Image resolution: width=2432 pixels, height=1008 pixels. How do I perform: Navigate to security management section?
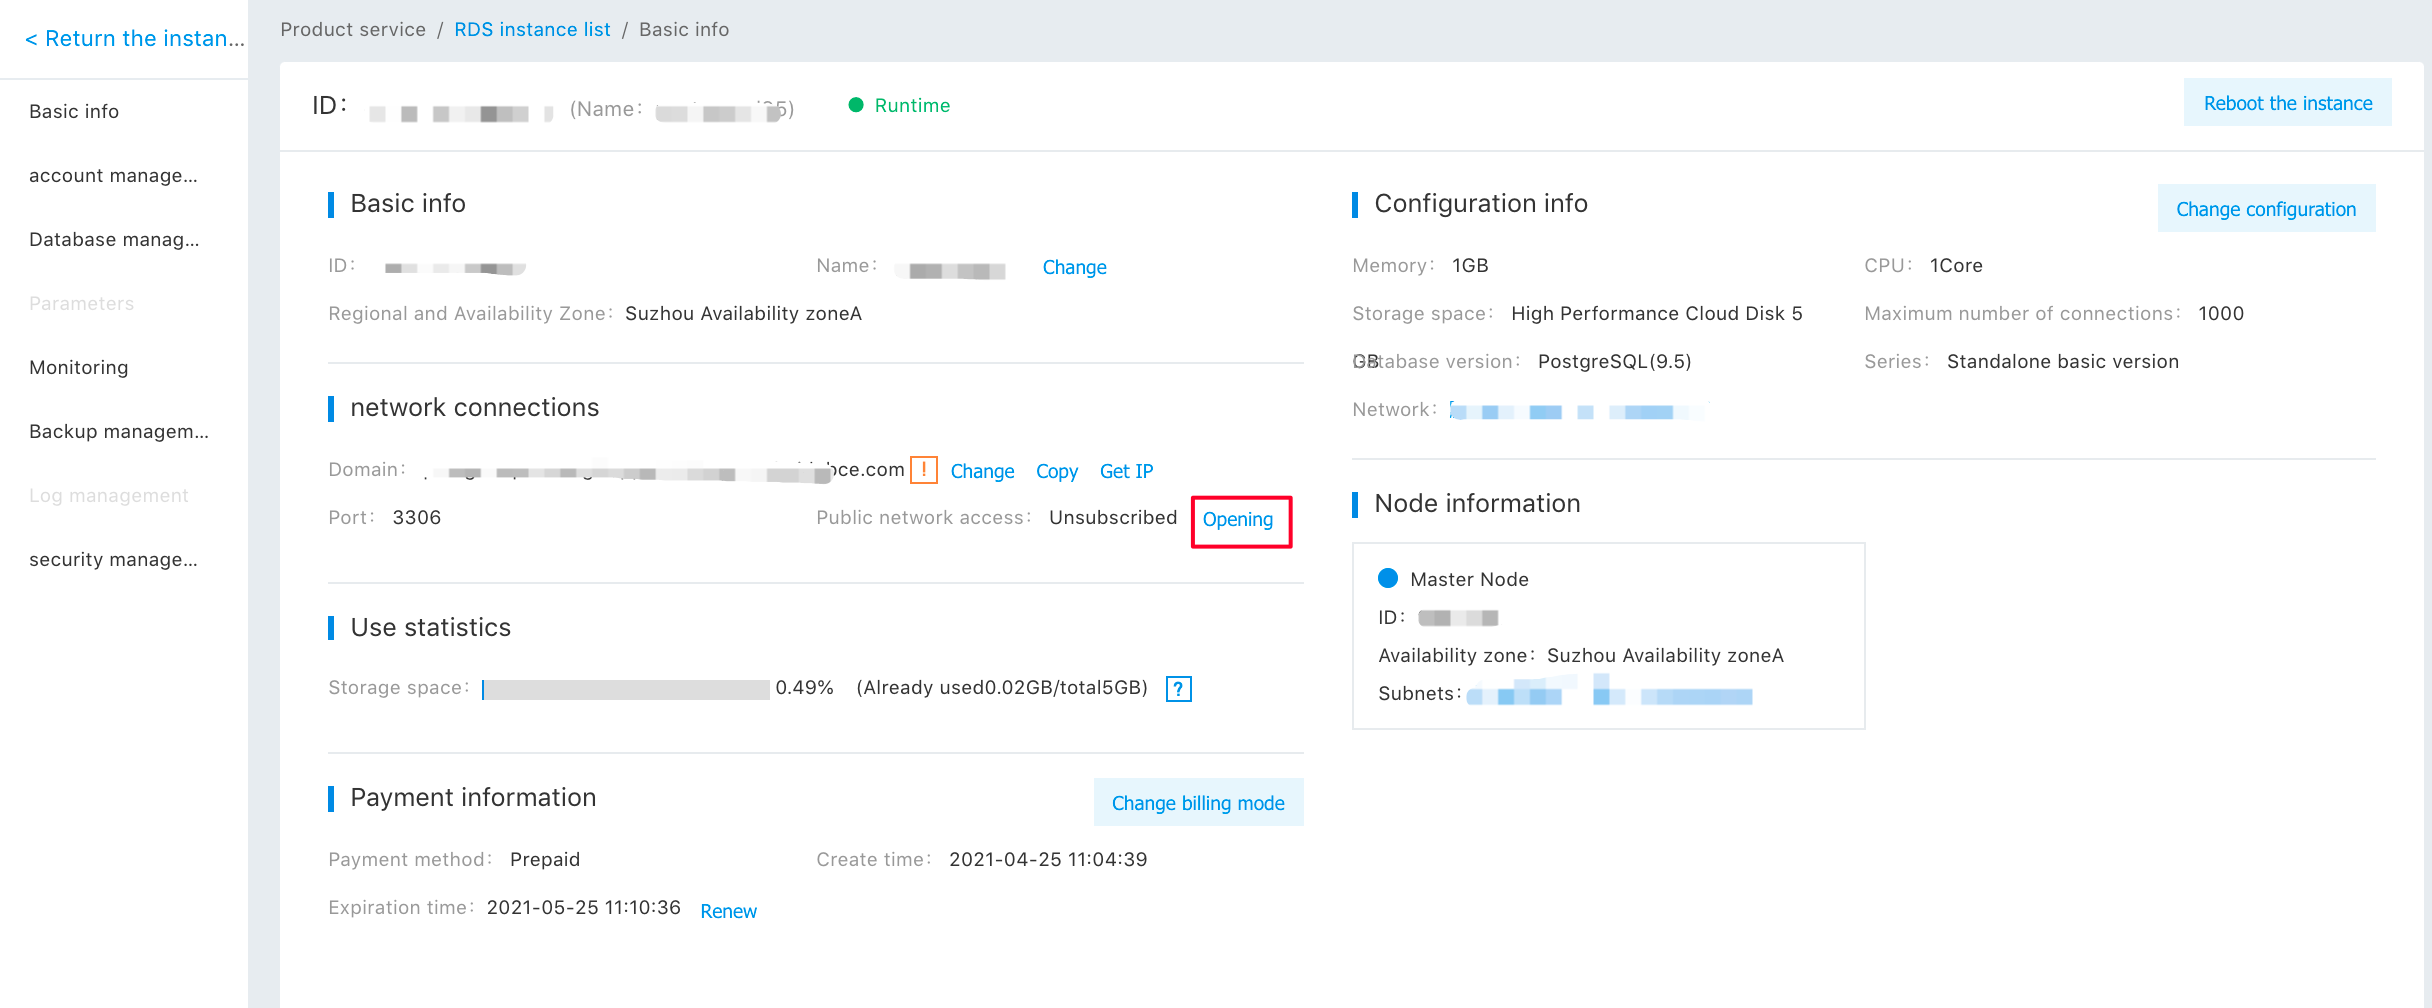point(113,559)
